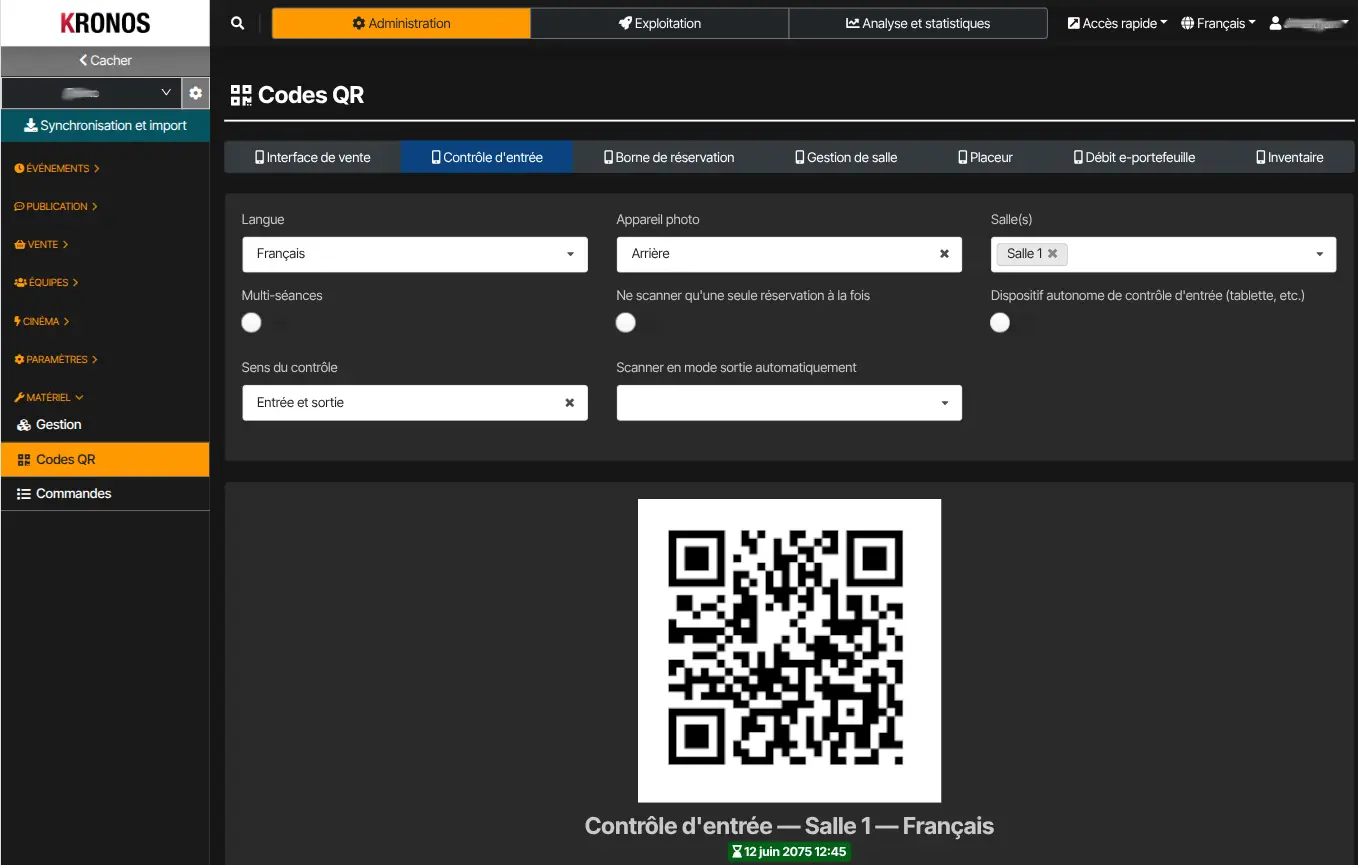Open Scanner en mode sortie dropdown
Image resolution: width=1358 pixels, height=865 pixels.
[789, 403]
